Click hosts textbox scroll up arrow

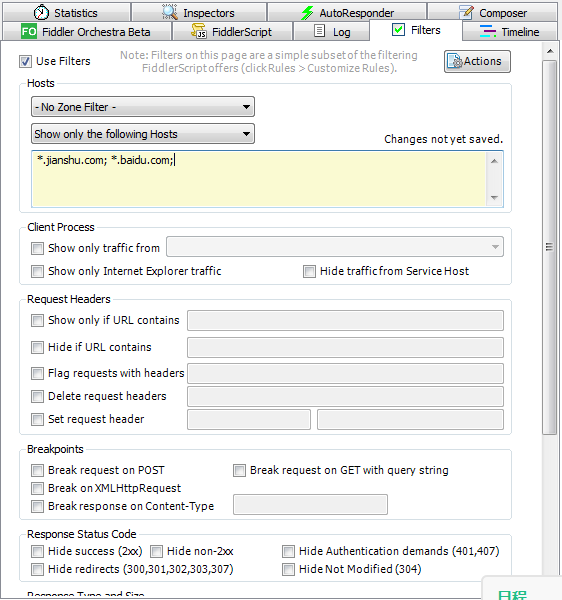point(494,161)
